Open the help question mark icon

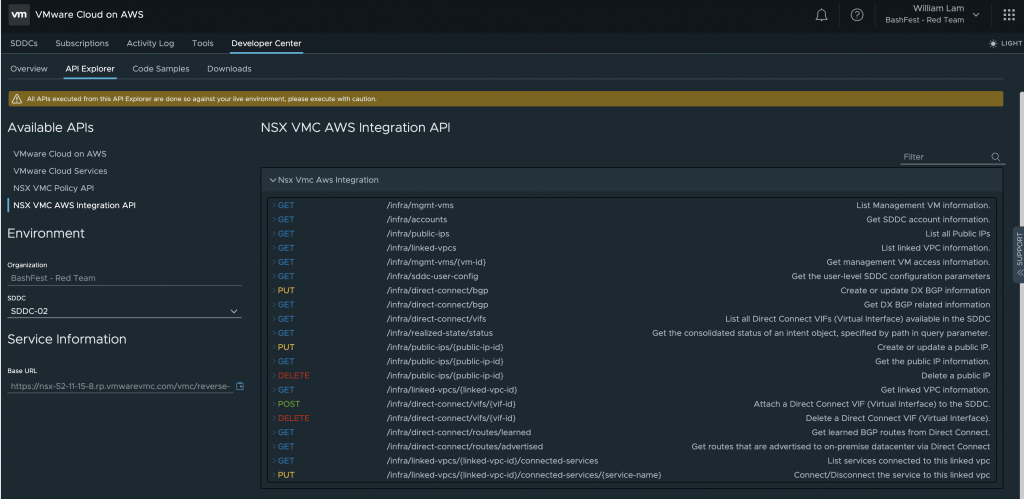857,15
